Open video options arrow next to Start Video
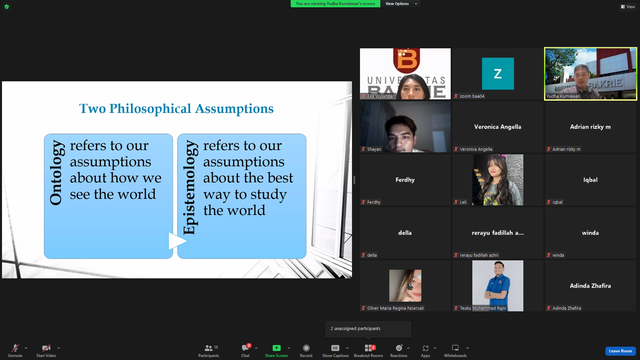This screenshot has width=640, height=360. click(59, 348)
